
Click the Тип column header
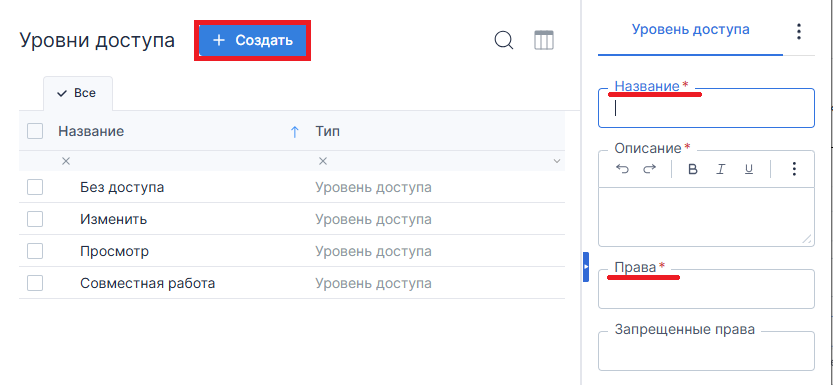327,131
